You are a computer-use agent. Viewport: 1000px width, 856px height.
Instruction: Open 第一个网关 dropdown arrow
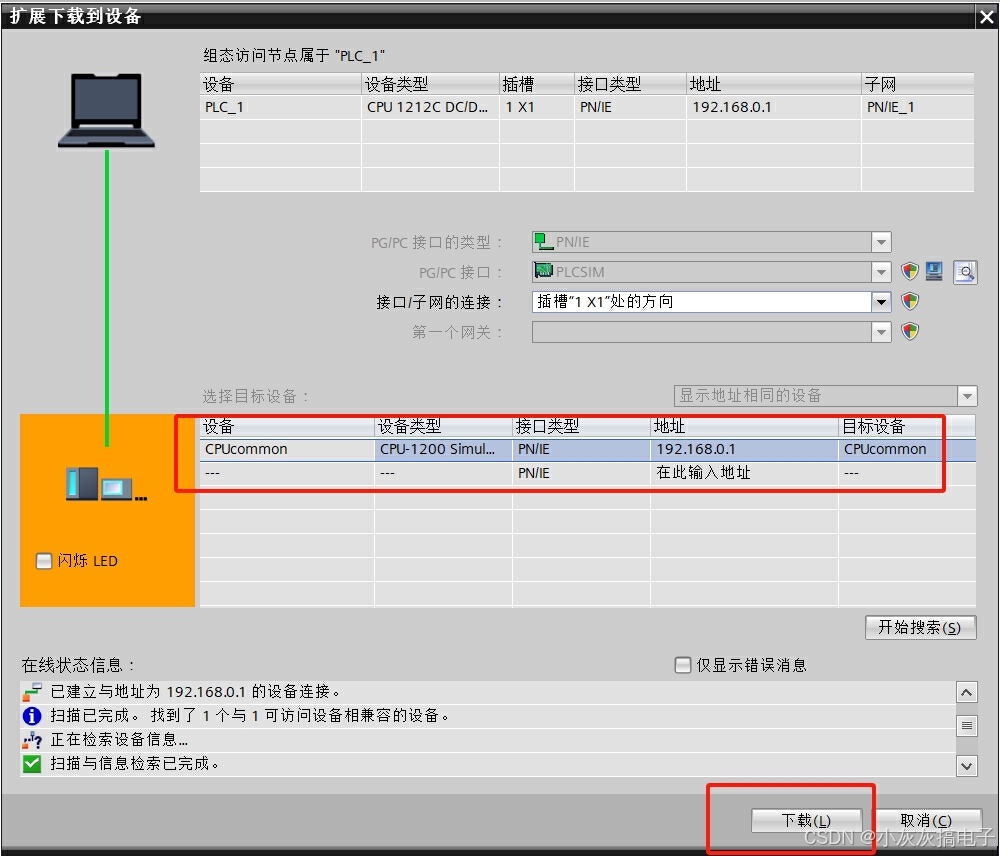coord(881,332)
